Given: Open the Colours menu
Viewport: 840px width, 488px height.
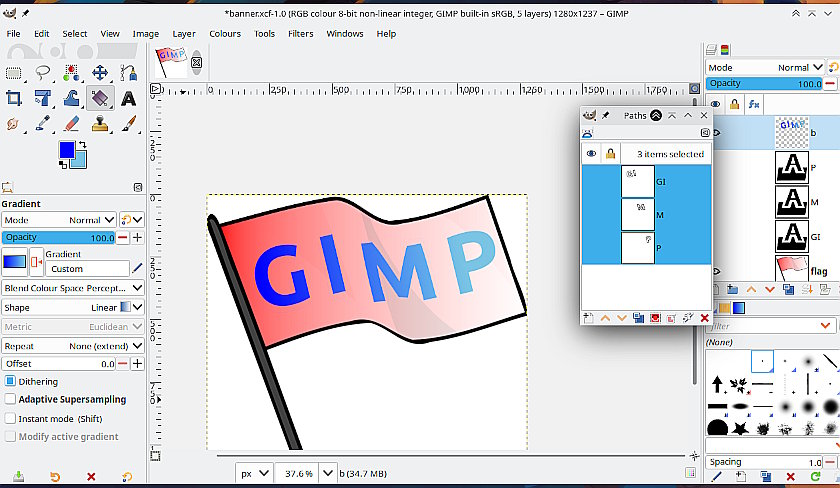Looking at the screenshot, I should 225,33.
